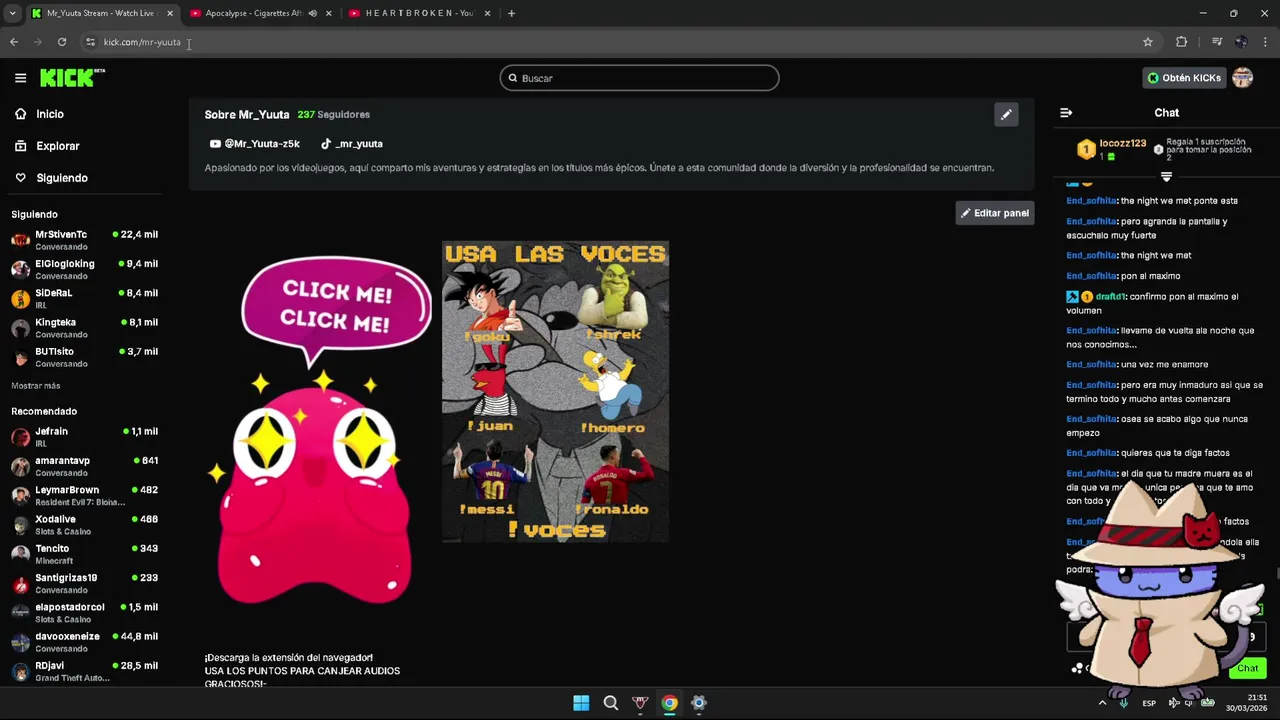Viewport: 1280px width, 720px height.
Task: Open Chrome profile avatar
Action: click(1241, 42)
